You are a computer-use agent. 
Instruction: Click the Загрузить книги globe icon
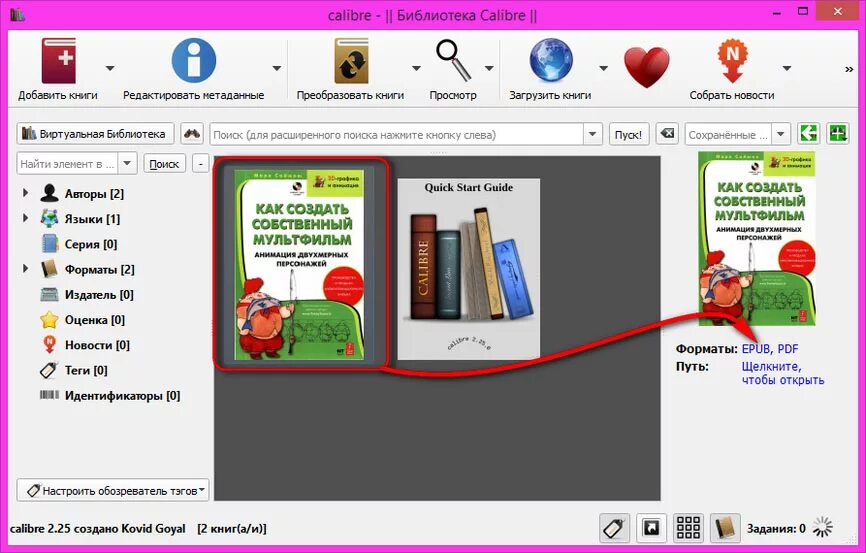tap(551, 60)
